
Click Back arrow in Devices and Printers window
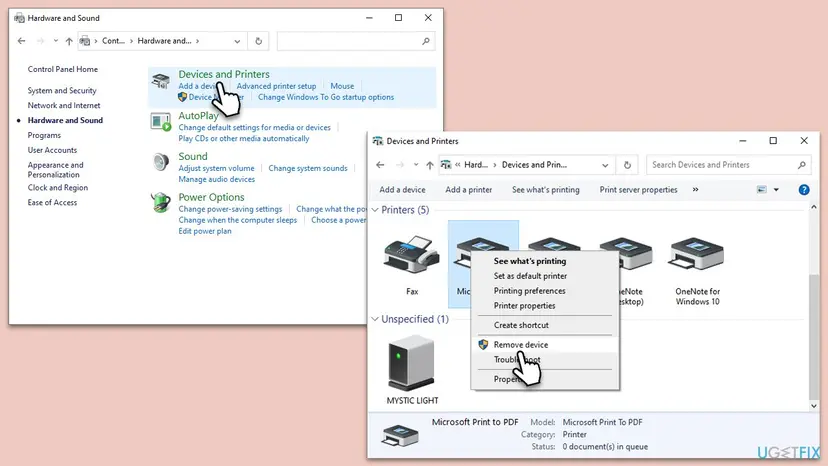coord(380,165)
